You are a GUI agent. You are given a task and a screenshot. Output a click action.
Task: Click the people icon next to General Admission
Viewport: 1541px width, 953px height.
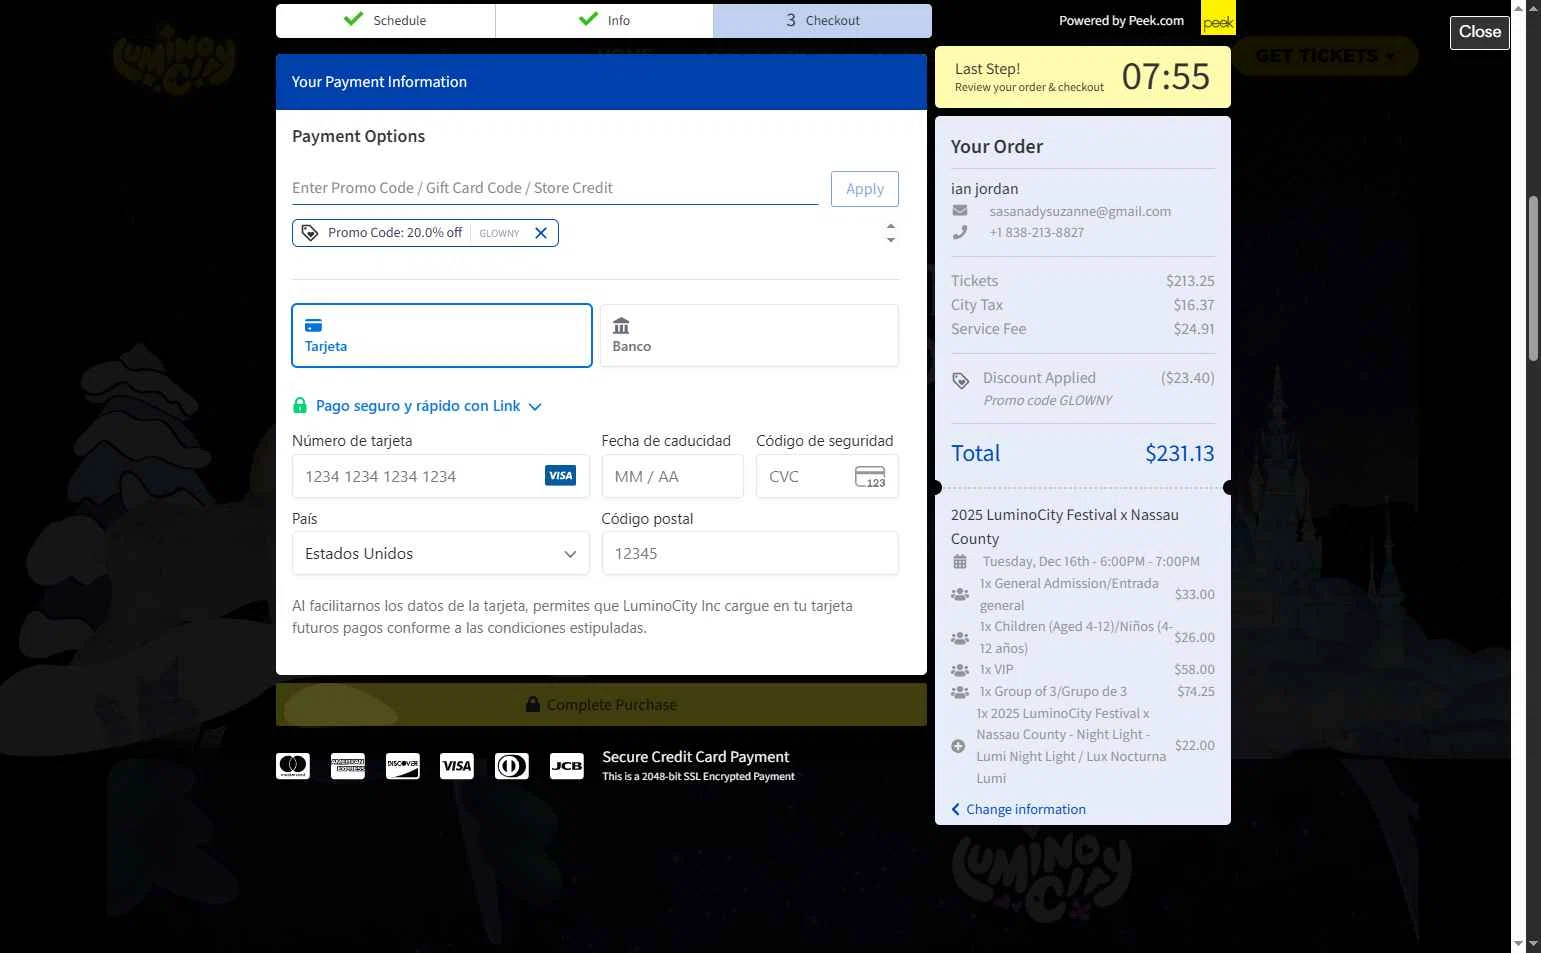point(960,594)
